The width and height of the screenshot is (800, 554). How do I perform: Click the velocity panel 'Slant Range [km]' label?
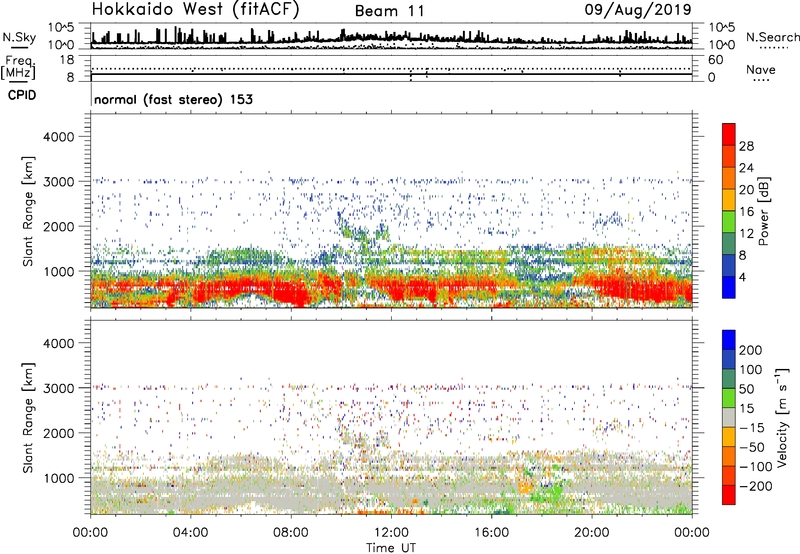(28, 418)
